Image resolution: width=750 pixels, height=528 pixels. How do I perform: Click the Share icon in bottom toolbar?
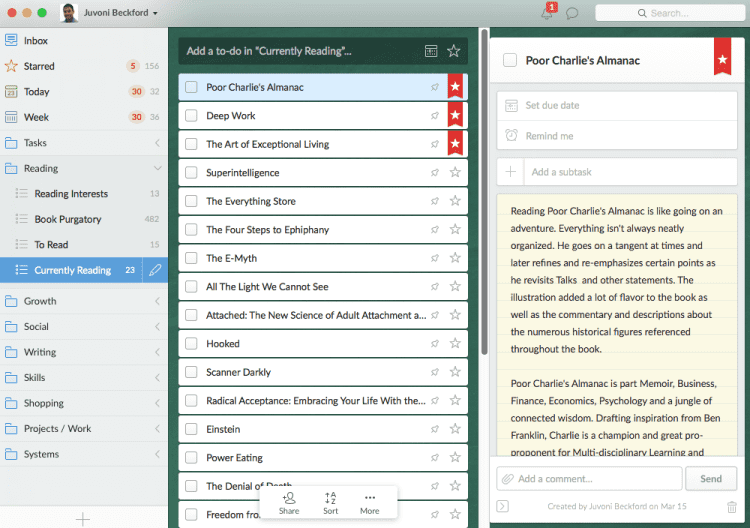(289, 502)
